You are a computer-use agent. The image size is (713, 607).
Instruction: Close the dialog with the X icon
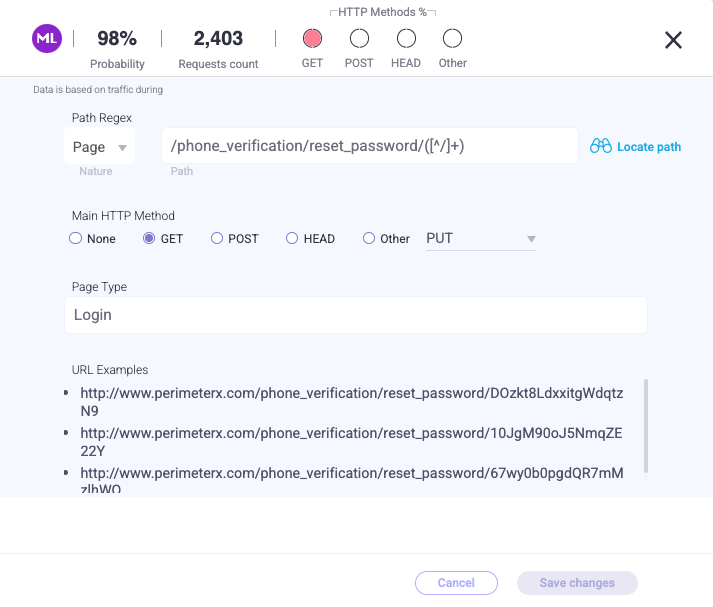point(673,40)
